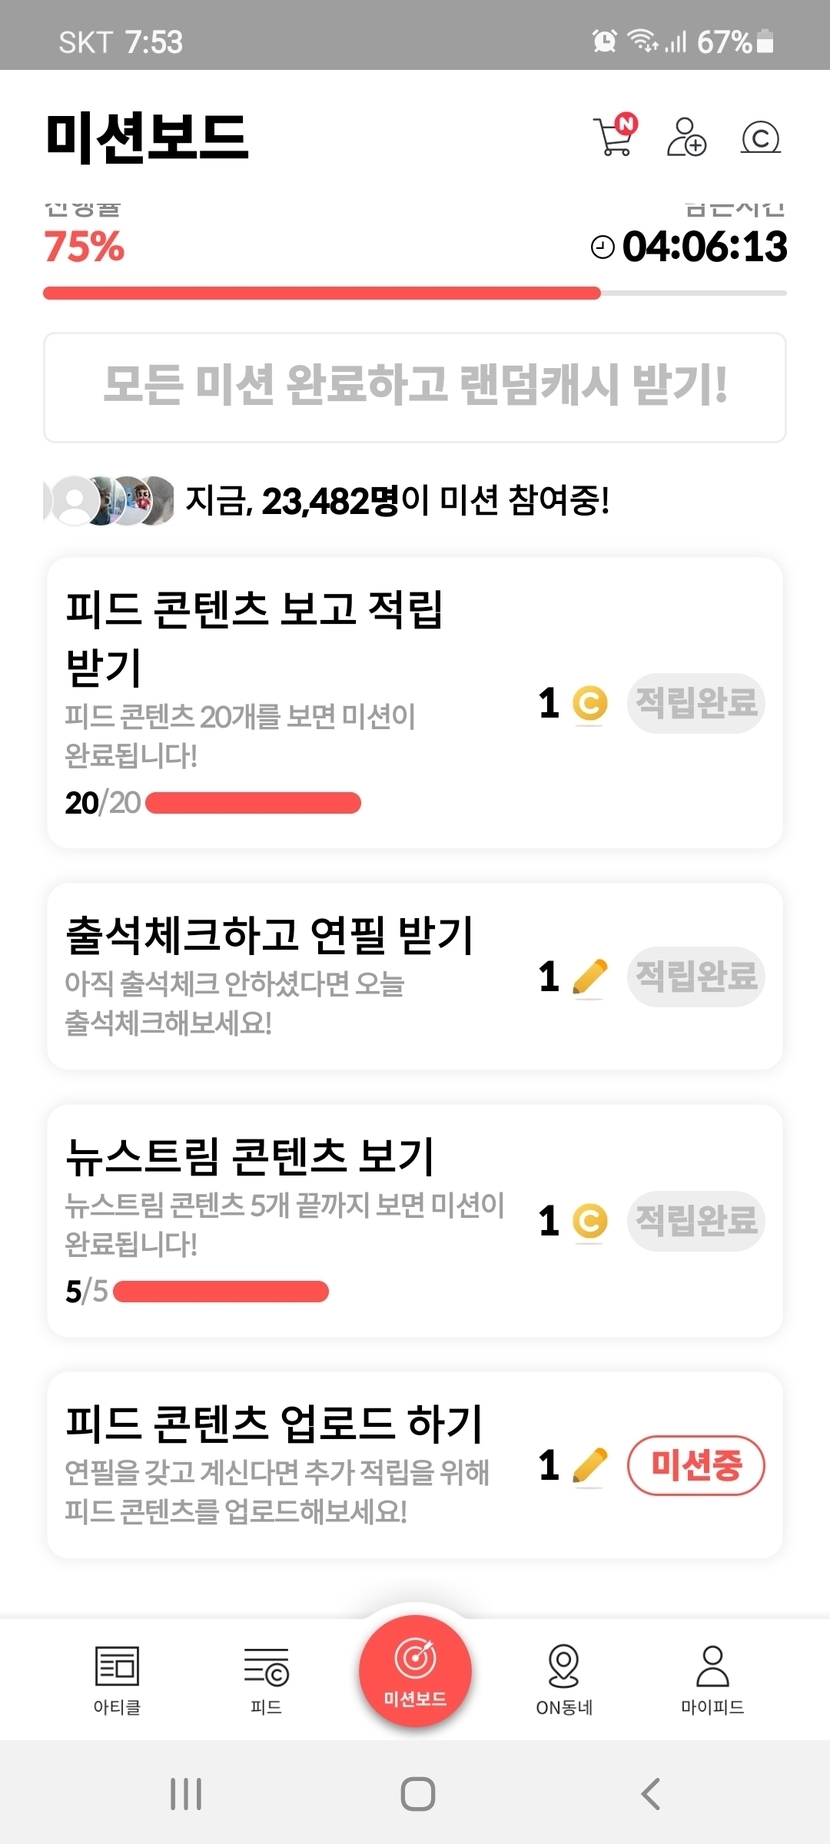Screen dimensions: 830x1844
Task: Tap 적립완료 on the 피드 콘텐츠 보고 mission
Action: (696, 703)
